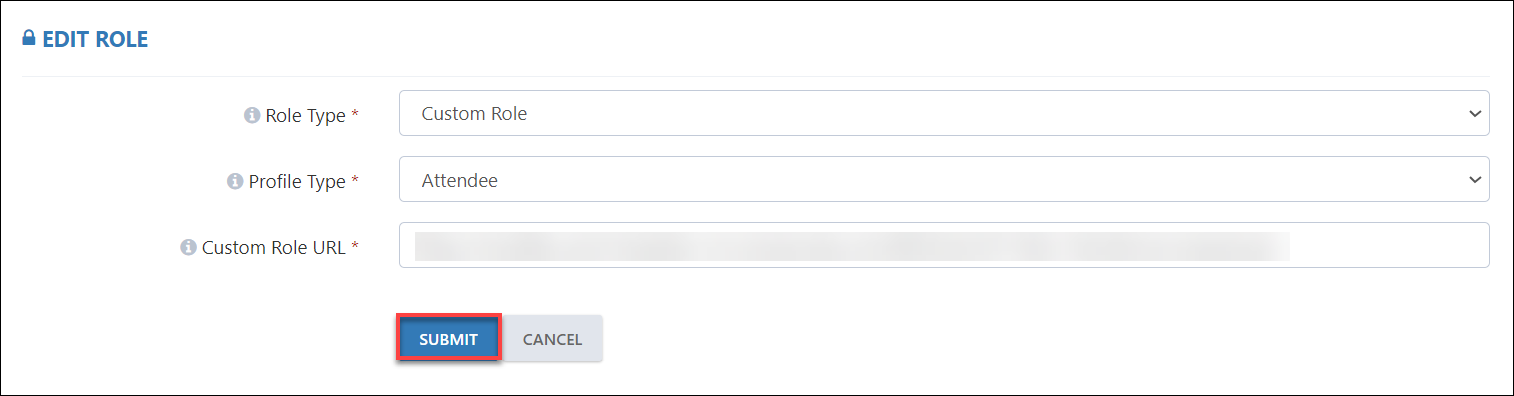Screen dimensions: 1514x396
Task: Click the lock icon beside EDIT ROLE
Action: point(29,39)
